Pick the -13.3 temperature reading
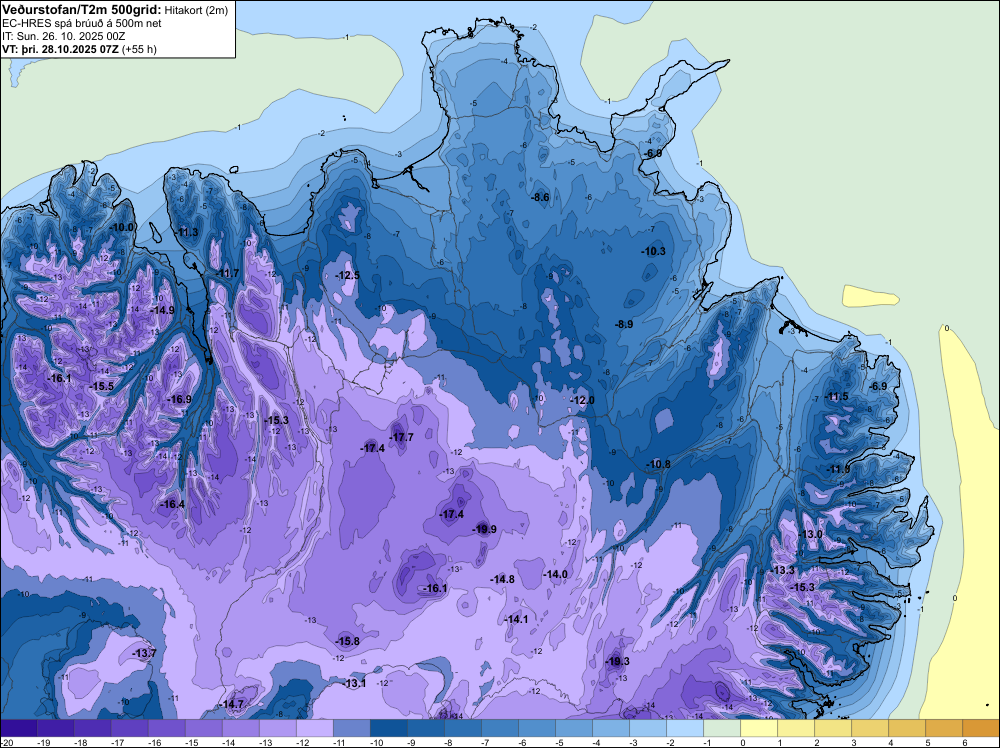 (783, 571)
